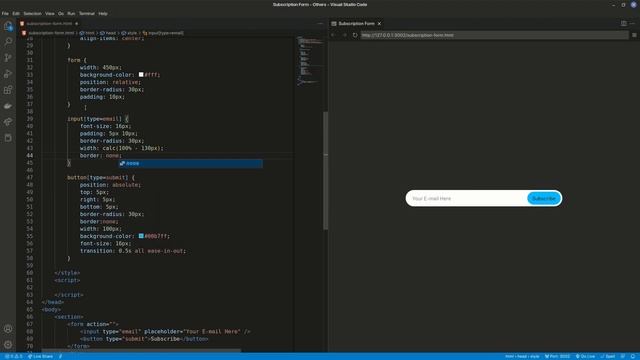
Task: Open the Terminal menu
Action: coord(87,13)
